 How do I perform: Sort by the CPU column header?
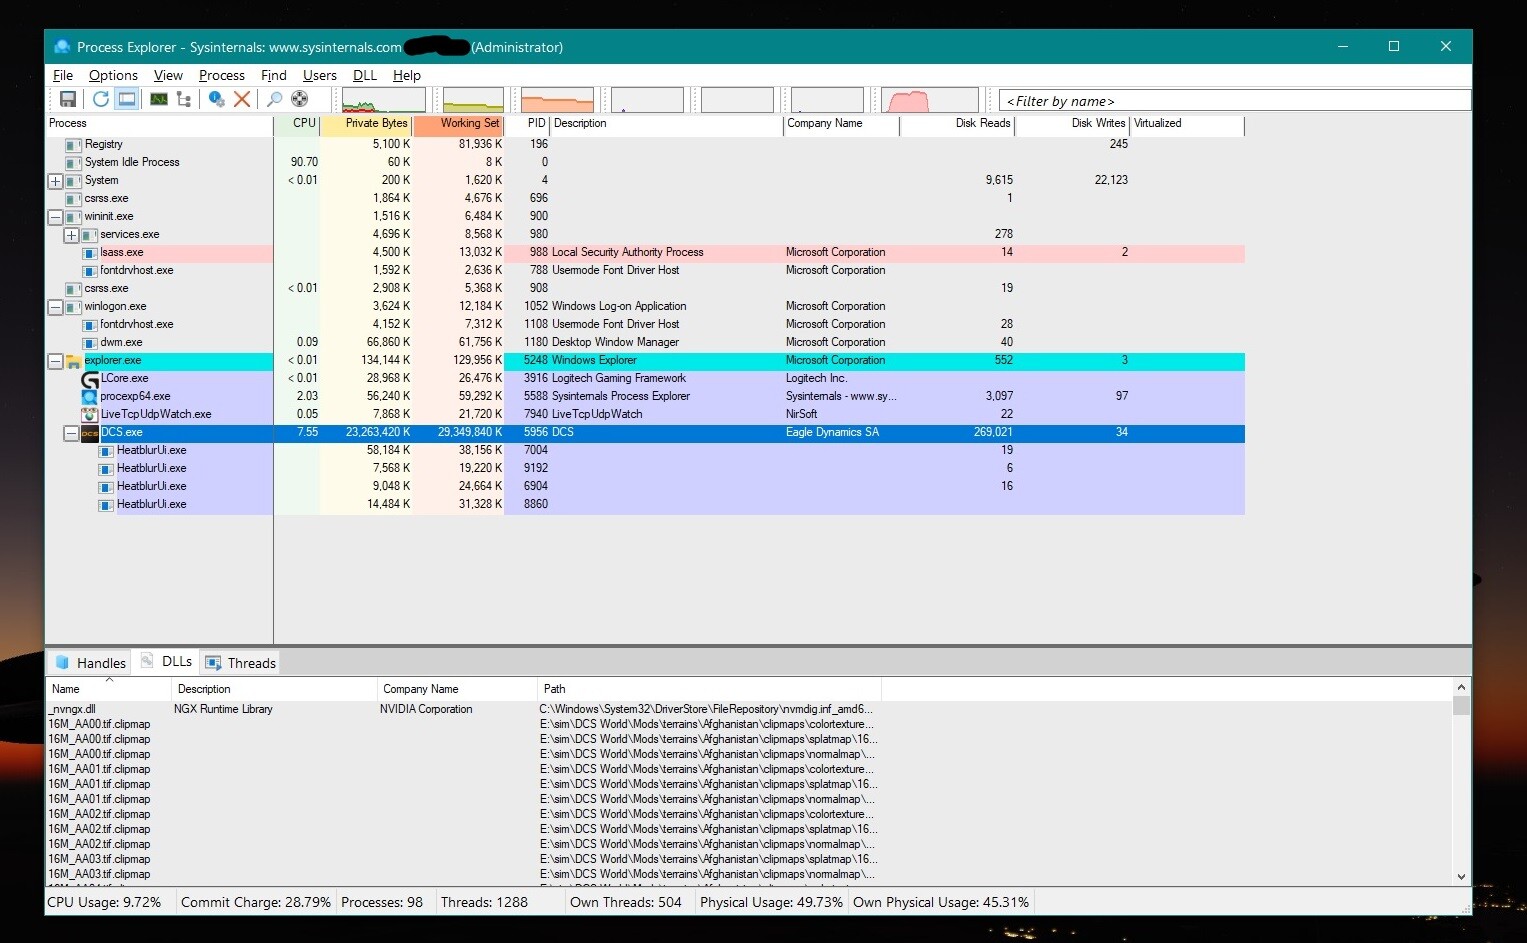tap(297, 124)
